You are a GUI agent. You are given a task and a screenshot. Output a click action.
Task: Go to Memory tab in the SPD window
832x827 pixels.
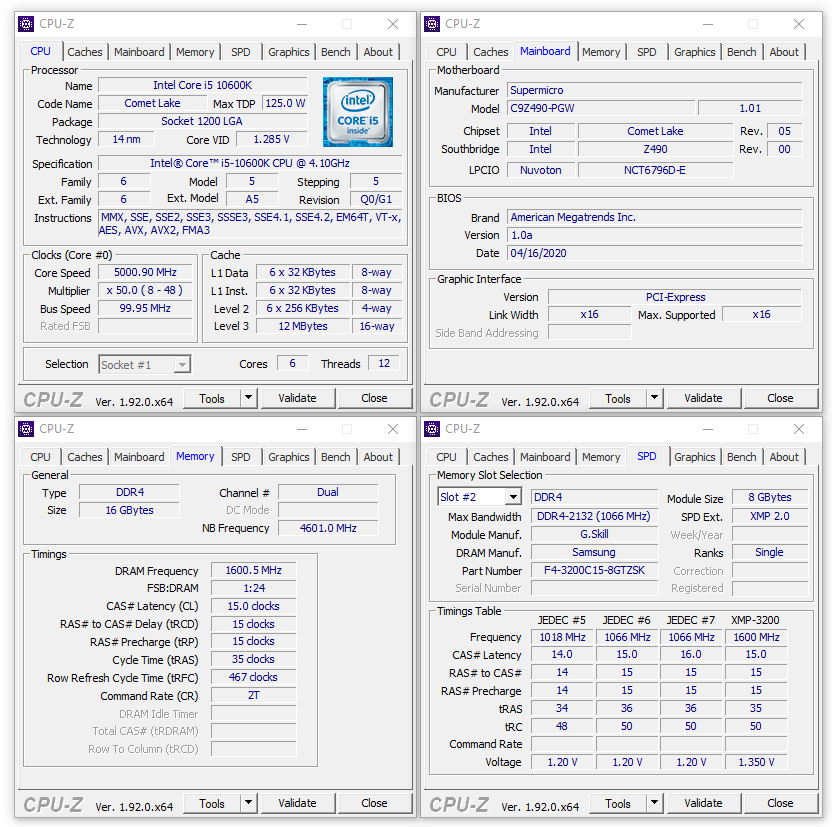point(601,457)
